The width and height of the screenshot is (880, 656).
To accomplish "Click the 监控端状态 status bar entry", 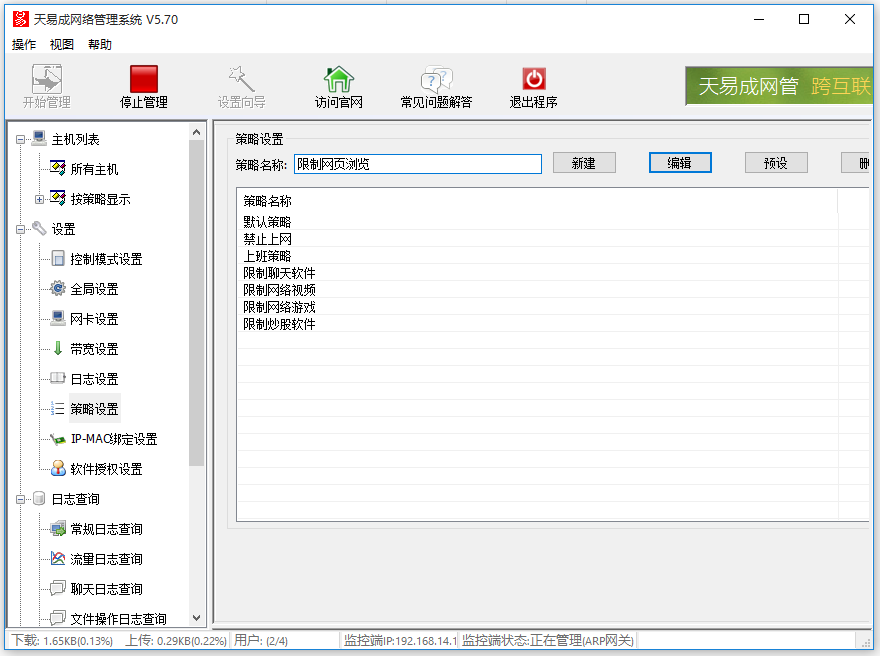I will [x=548, y=640].
